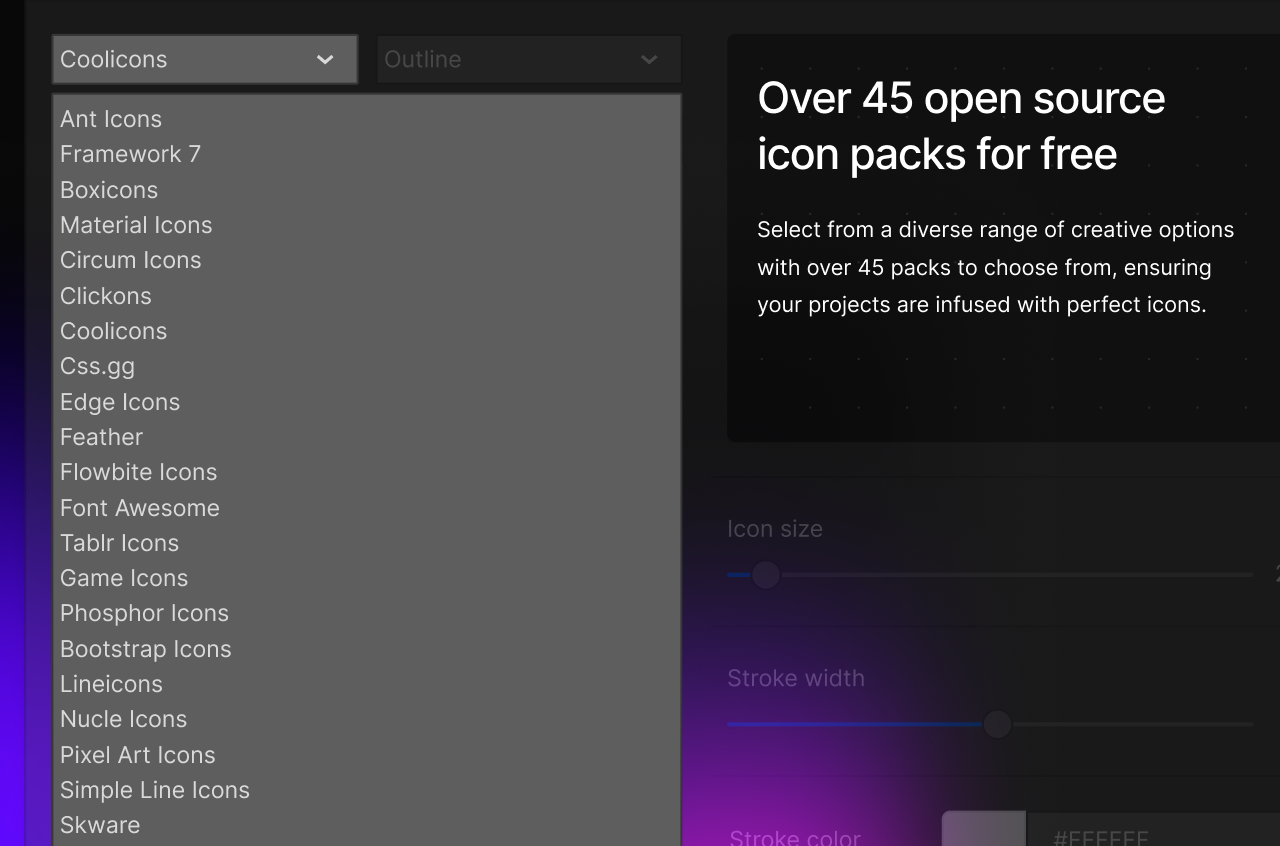The height and width of the screenshot is (846, 1280).
Task: Select Coolicons in the open list
Action: coord(366,331)
